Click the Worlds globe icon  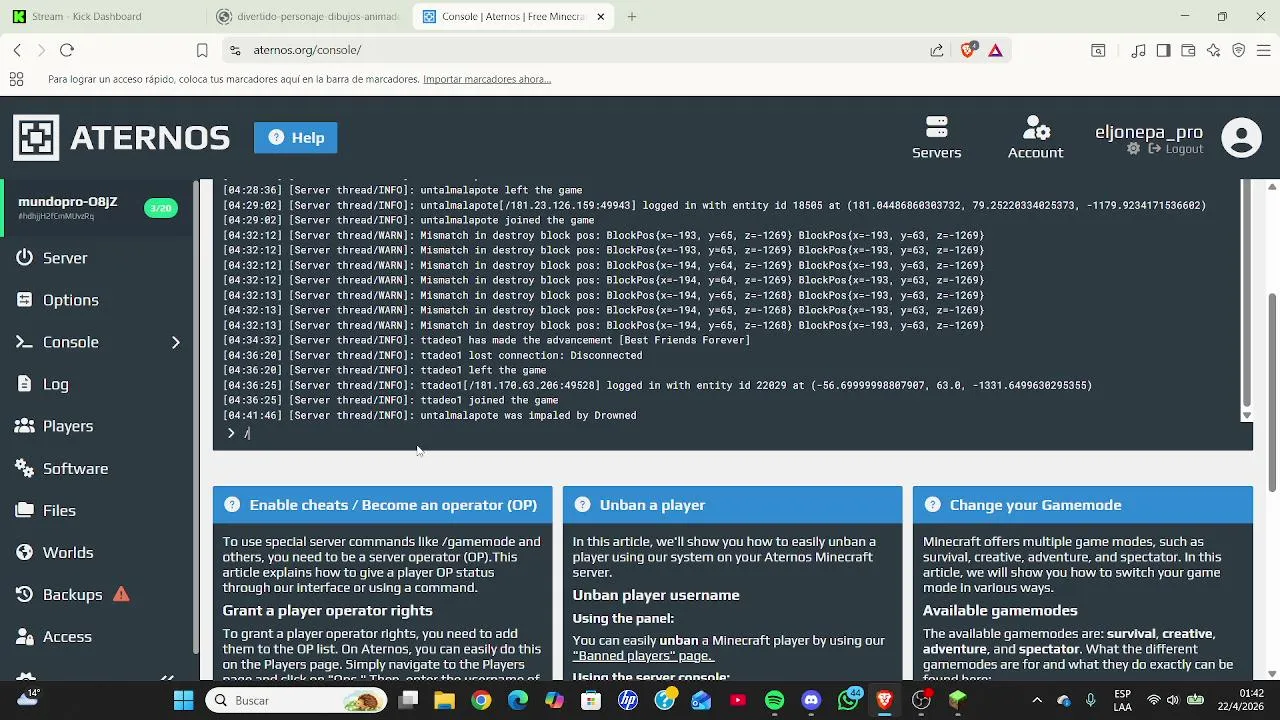24,552
